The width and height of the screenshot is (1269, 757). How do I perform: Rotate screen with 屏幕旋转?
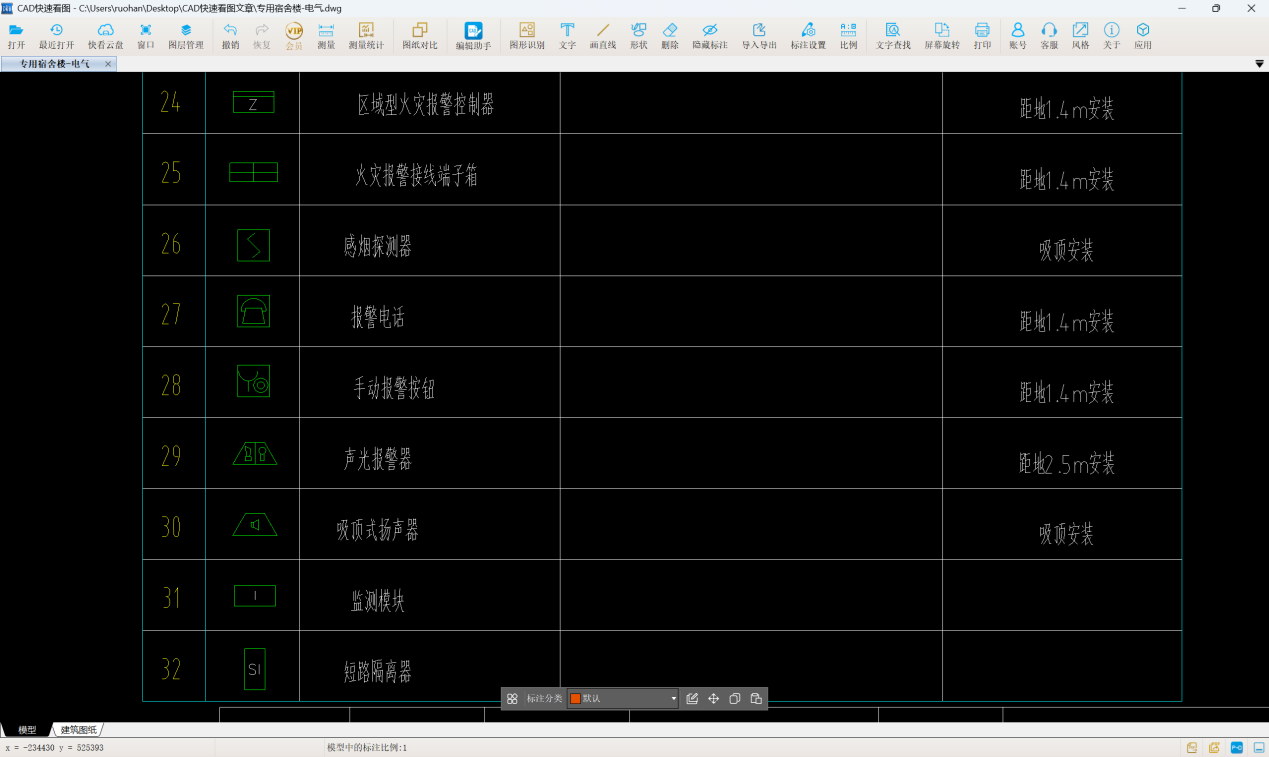tap(942, 36)
